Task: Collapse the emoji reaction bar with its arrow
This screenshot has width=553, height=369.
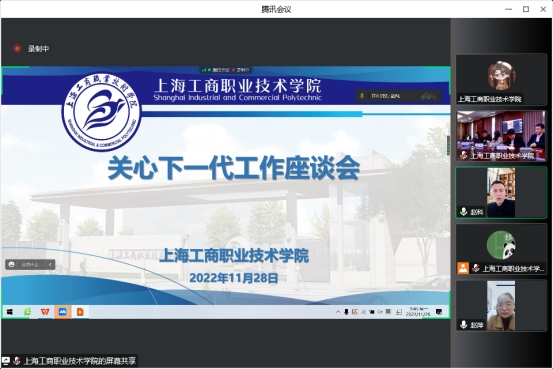Action: (50, 264)
